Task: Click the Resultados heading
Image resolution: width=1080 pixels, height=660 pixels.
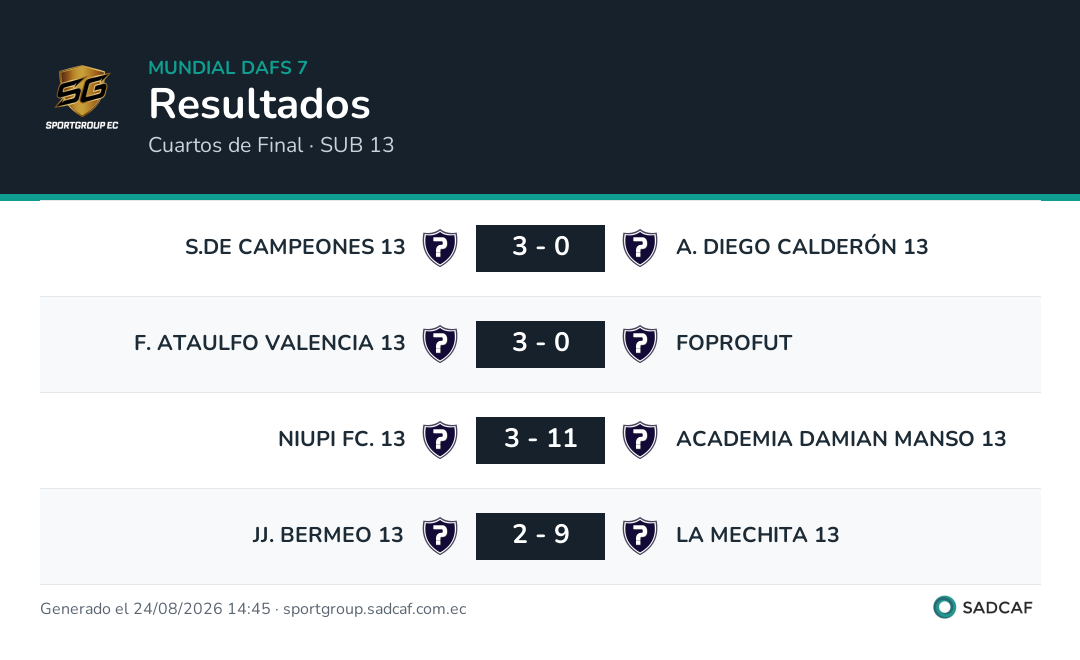Action: pyautogui.click(x=260, y=104)
